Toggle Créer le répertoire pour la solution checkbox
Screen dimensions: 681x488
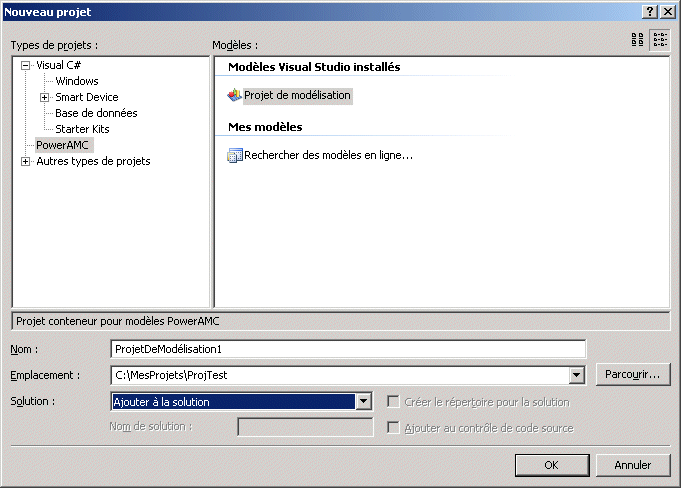(394, 402)
